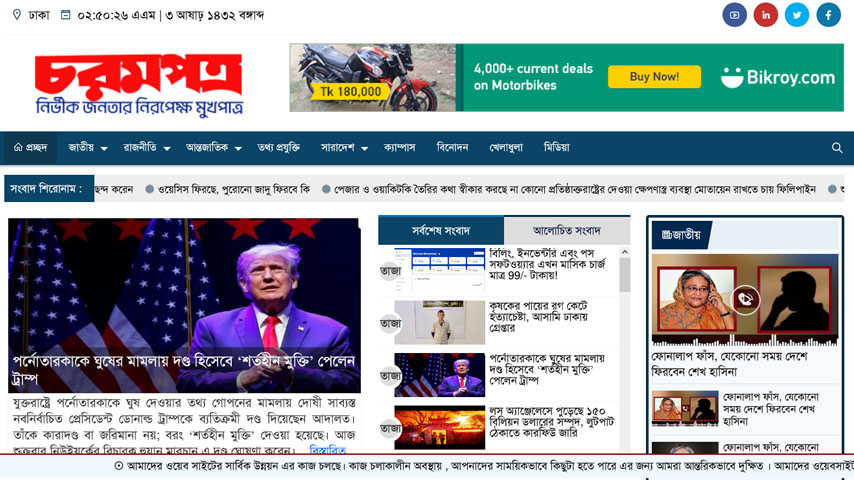Open the Los Angeles fire thumbnail
This screenshot has width=854, height=480.
[440, 427]
